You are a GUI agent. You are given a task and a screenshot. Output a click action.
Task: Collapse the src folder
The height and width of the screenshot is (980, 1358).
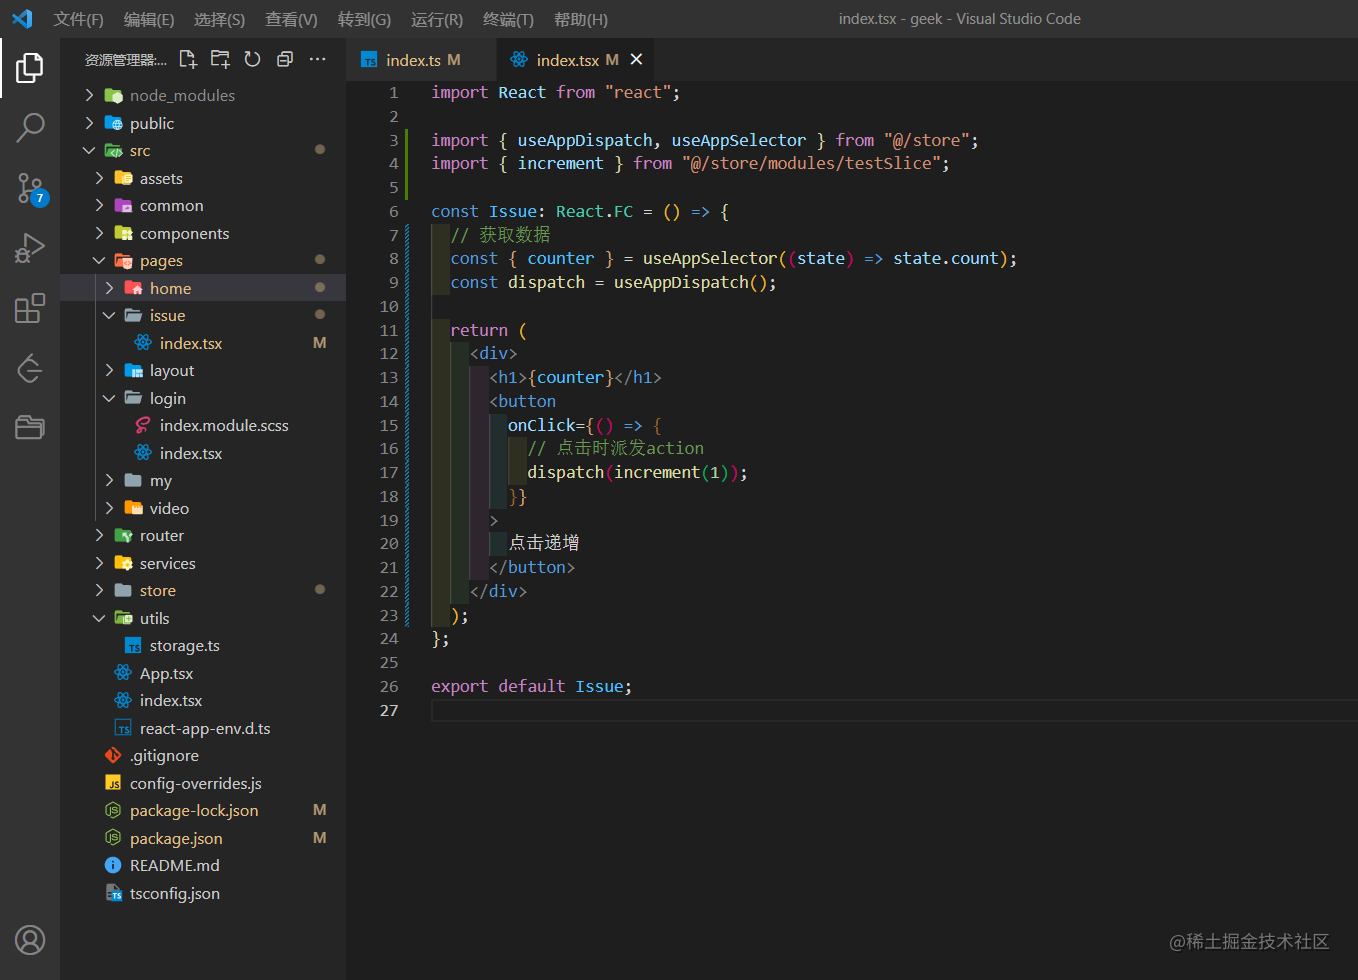(x=140, y=150)
